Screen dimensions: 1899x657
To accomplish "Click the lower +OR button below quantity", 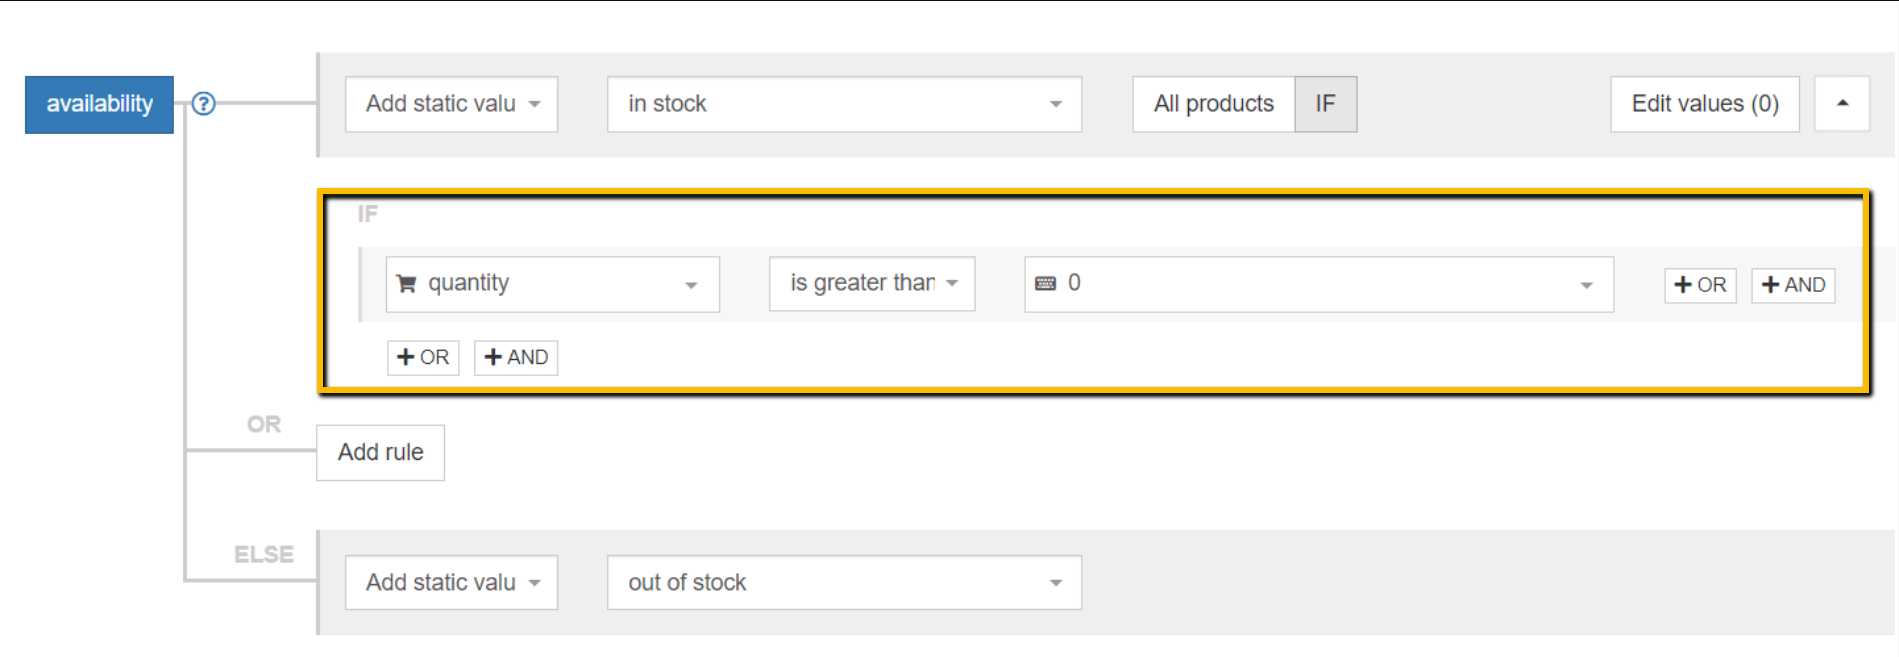I will coord(422,357).
